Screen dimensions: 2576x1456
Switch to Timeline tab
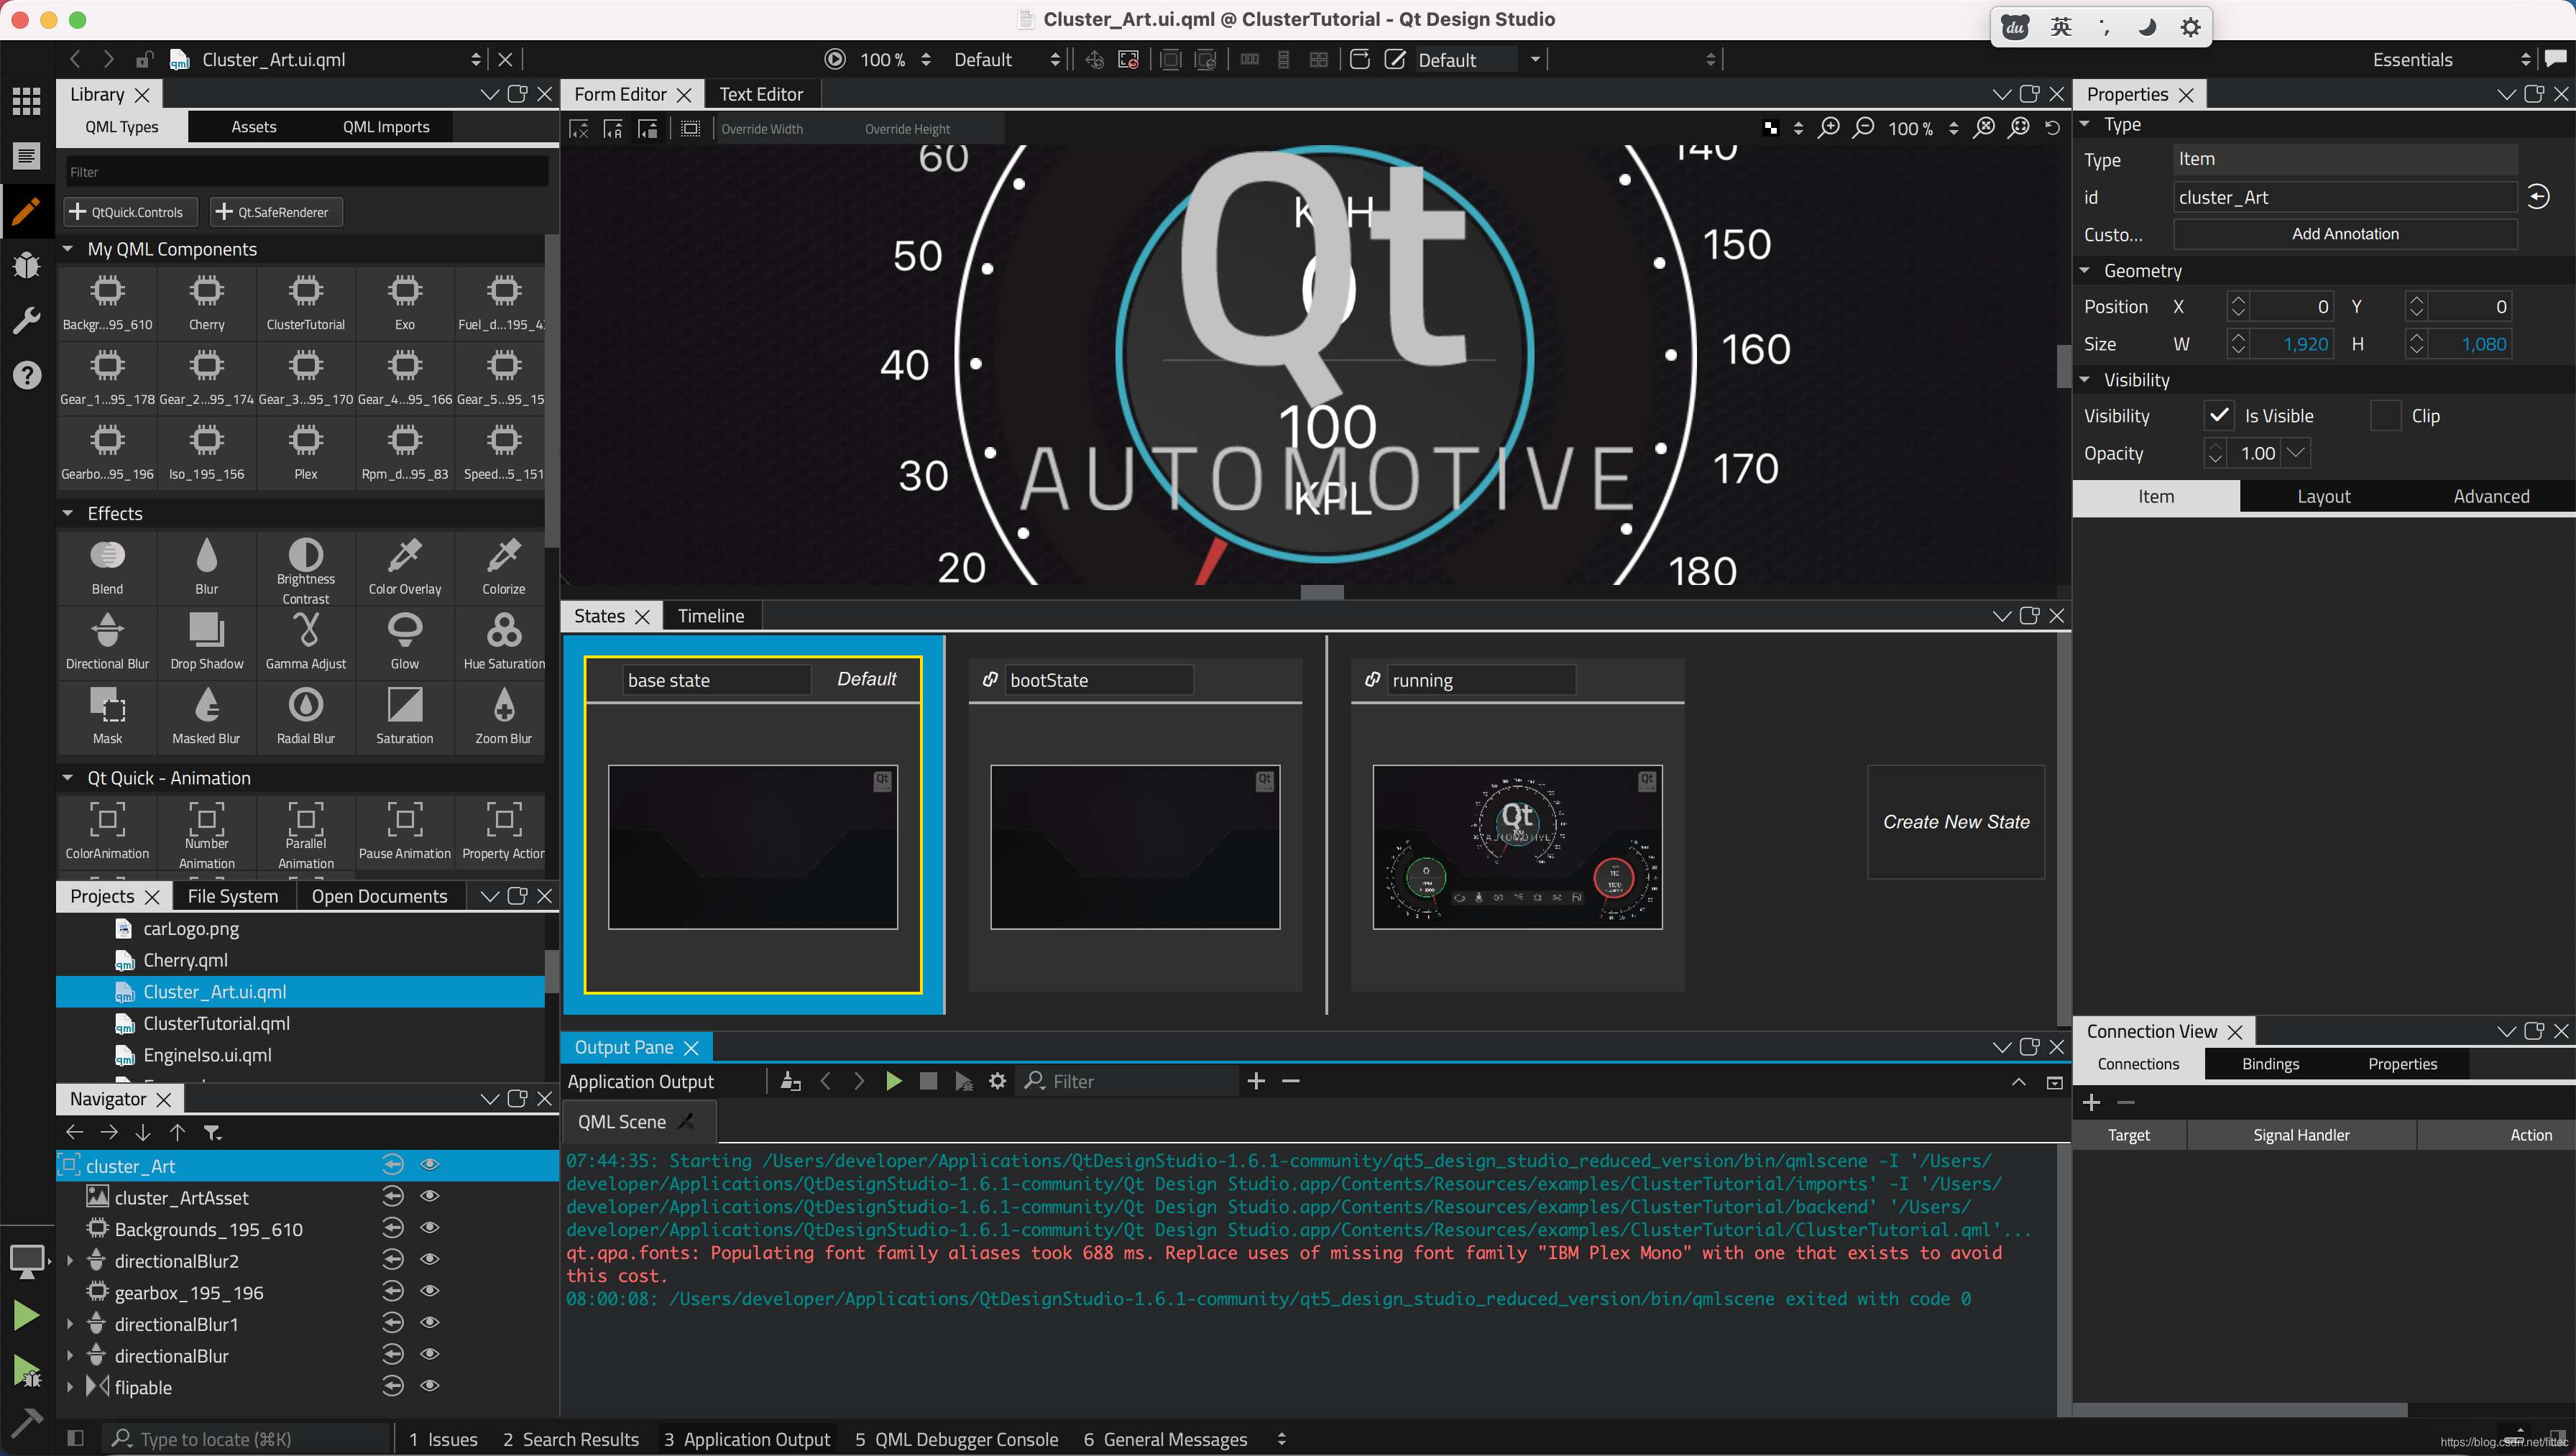[x=711, y=616]
